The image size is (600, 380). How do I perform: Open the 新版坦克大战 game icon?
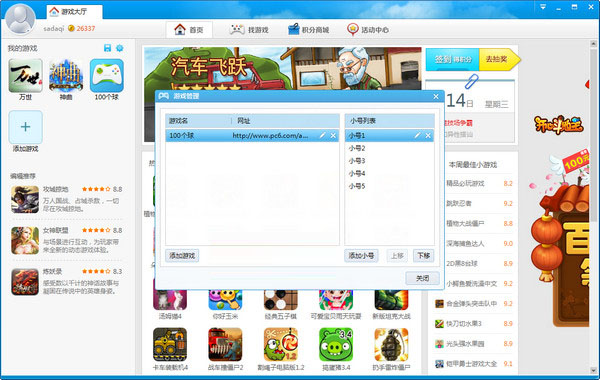[x=391, y=300]
